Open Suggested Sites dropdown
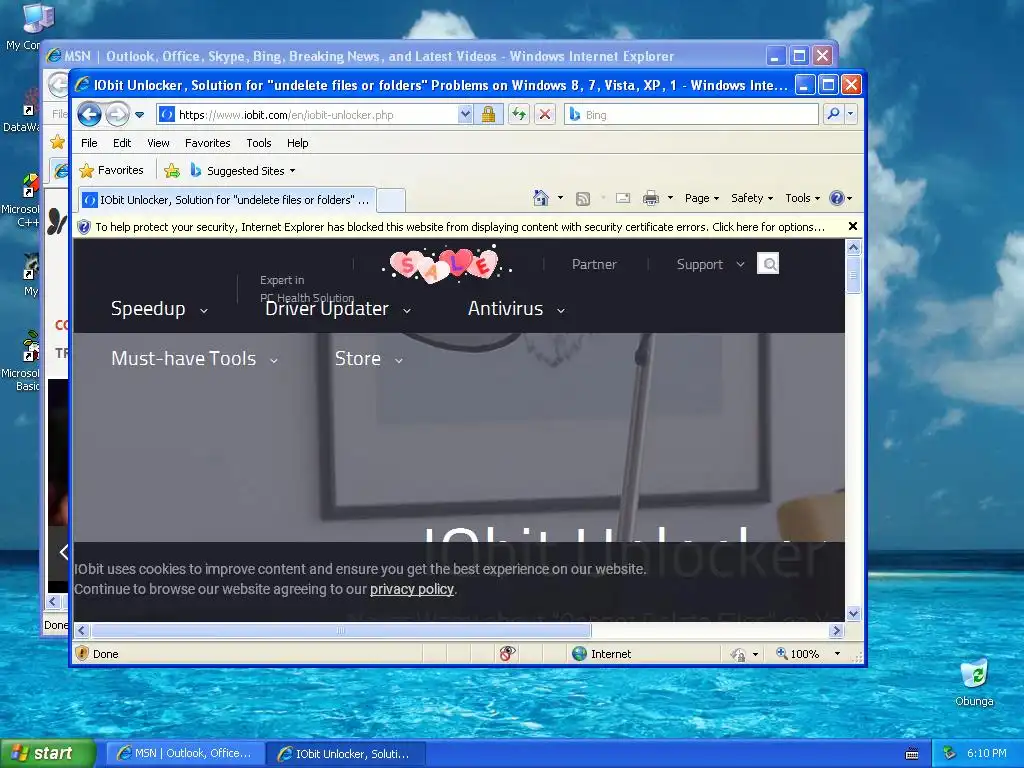 (x=242, y=171)
